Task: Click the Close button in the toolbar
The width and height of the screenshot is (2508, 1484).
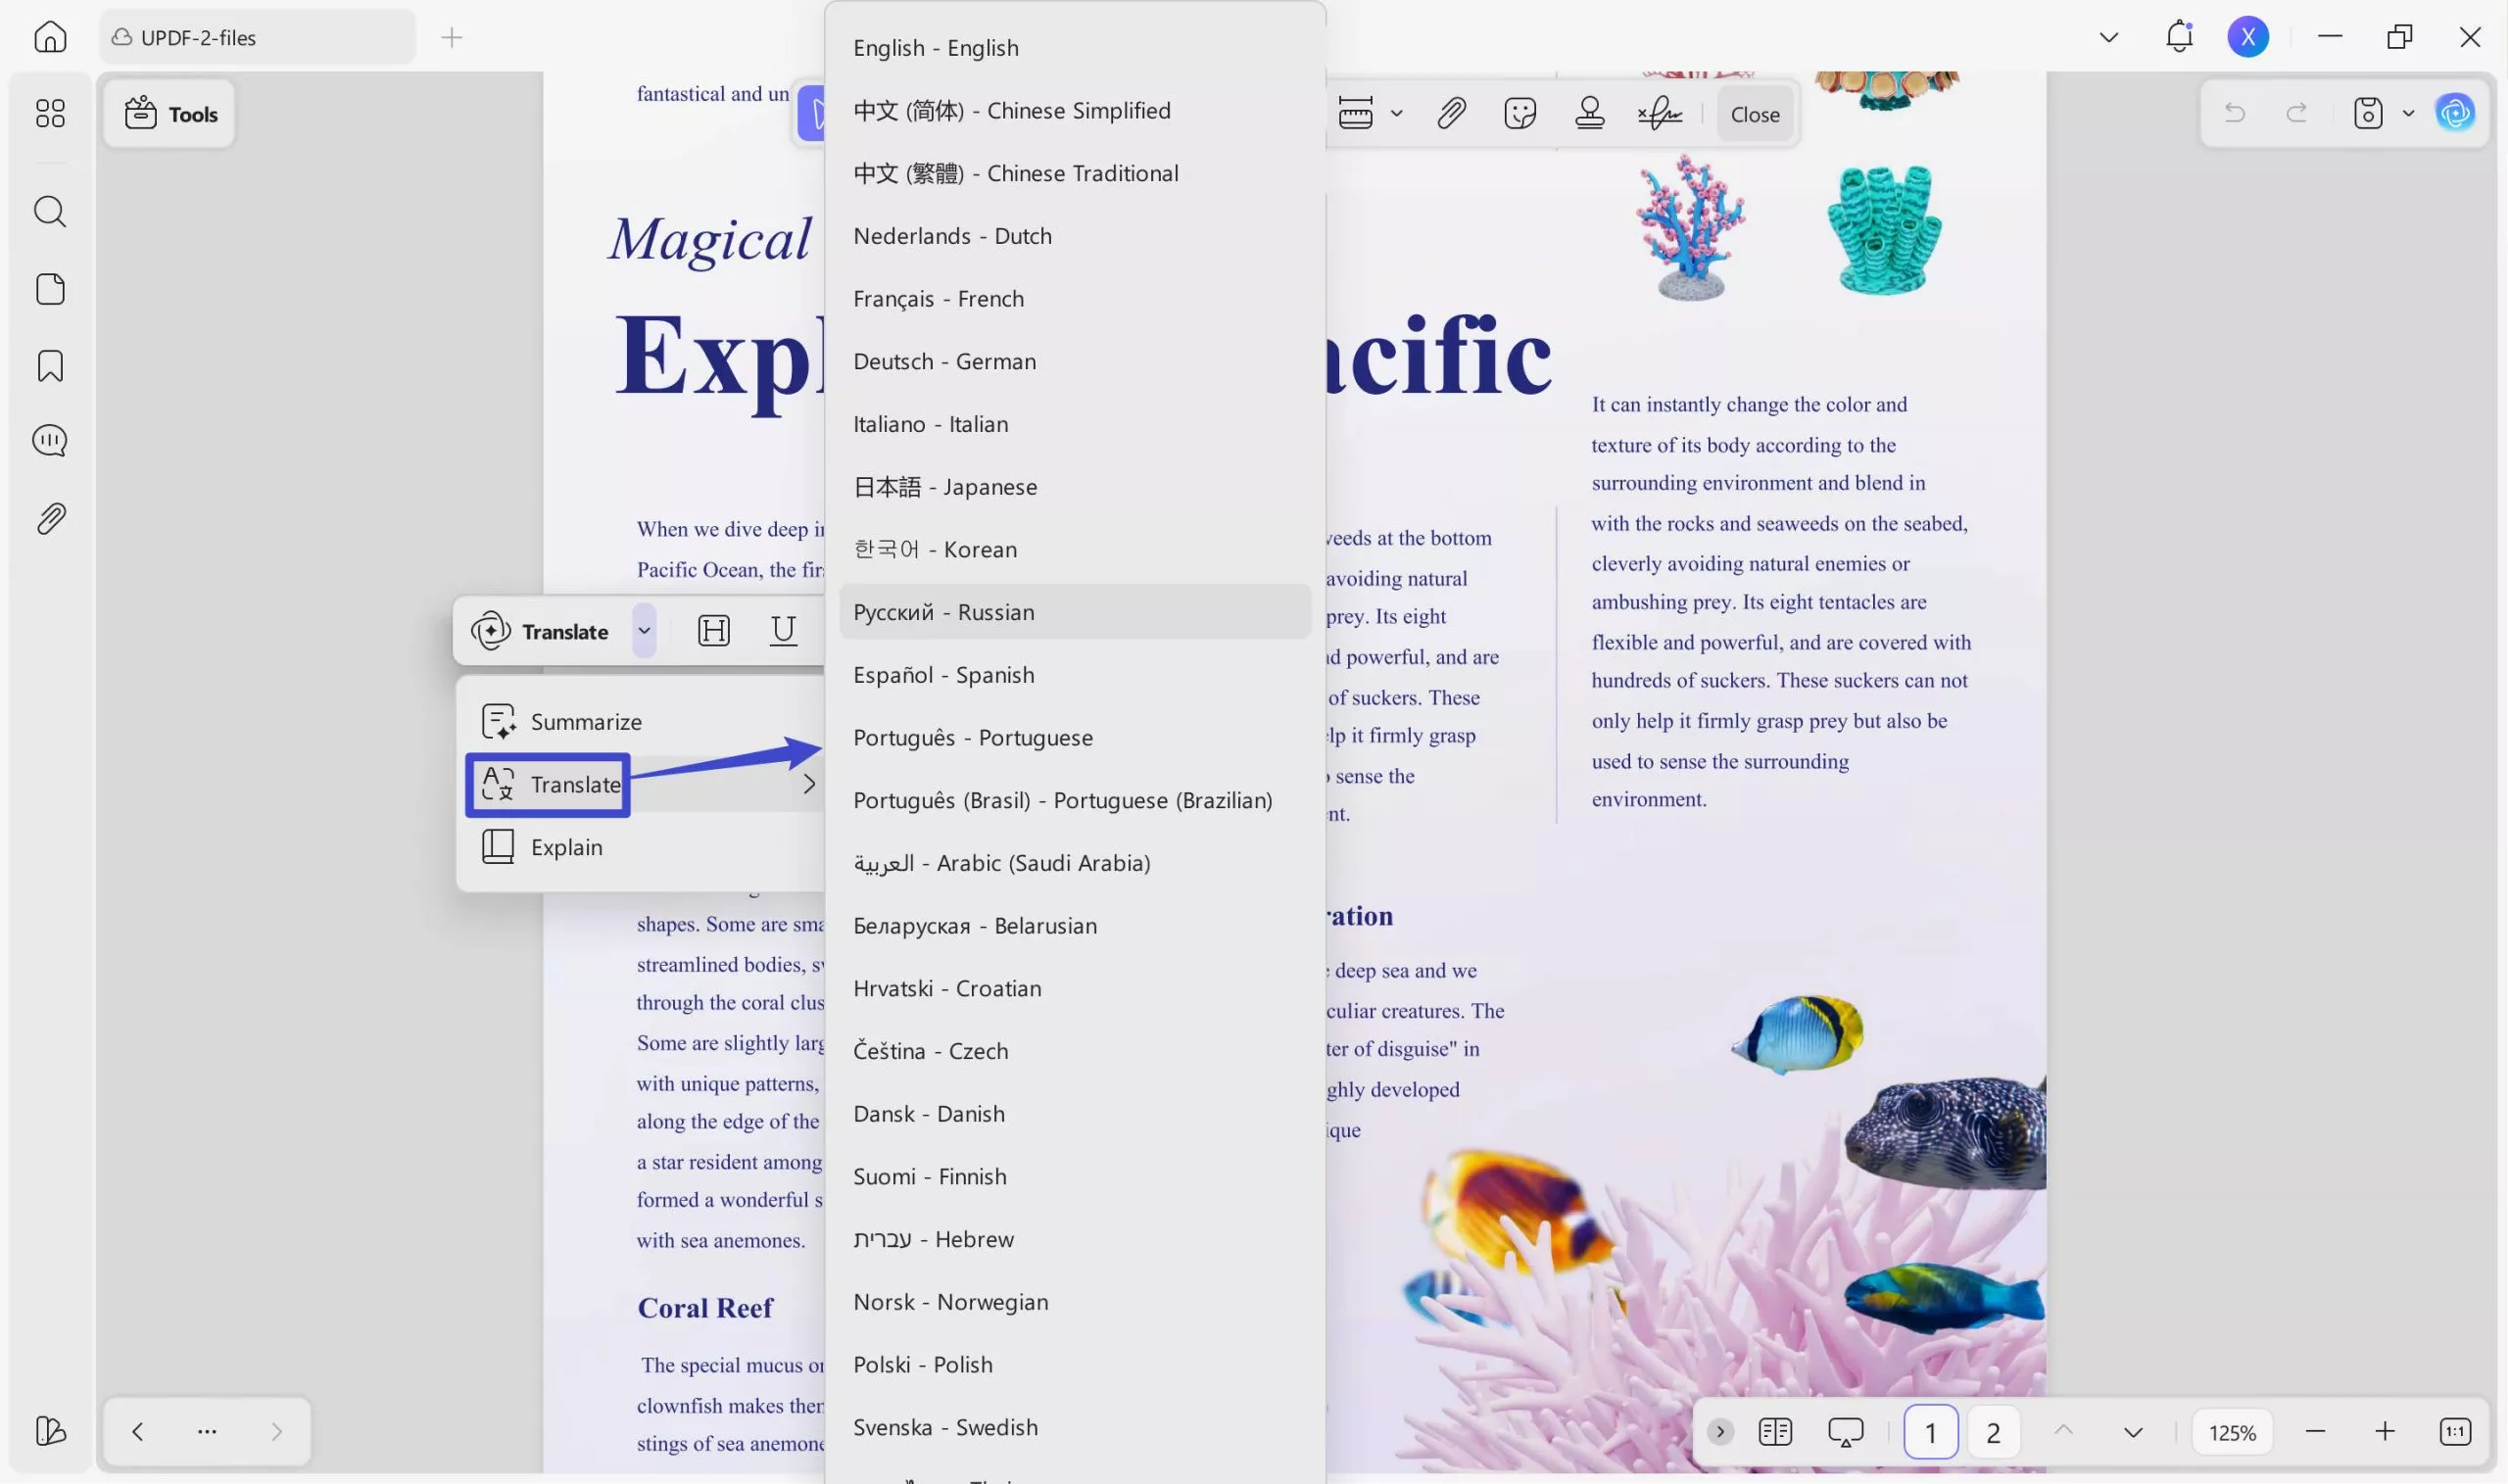Action: click(1754, 113)
